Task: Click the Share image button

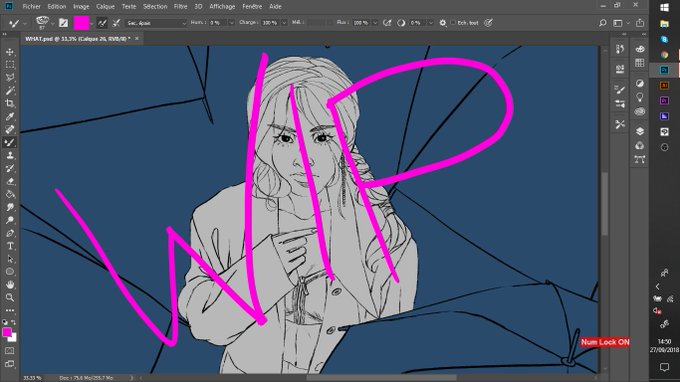Action: pos(640,23)
